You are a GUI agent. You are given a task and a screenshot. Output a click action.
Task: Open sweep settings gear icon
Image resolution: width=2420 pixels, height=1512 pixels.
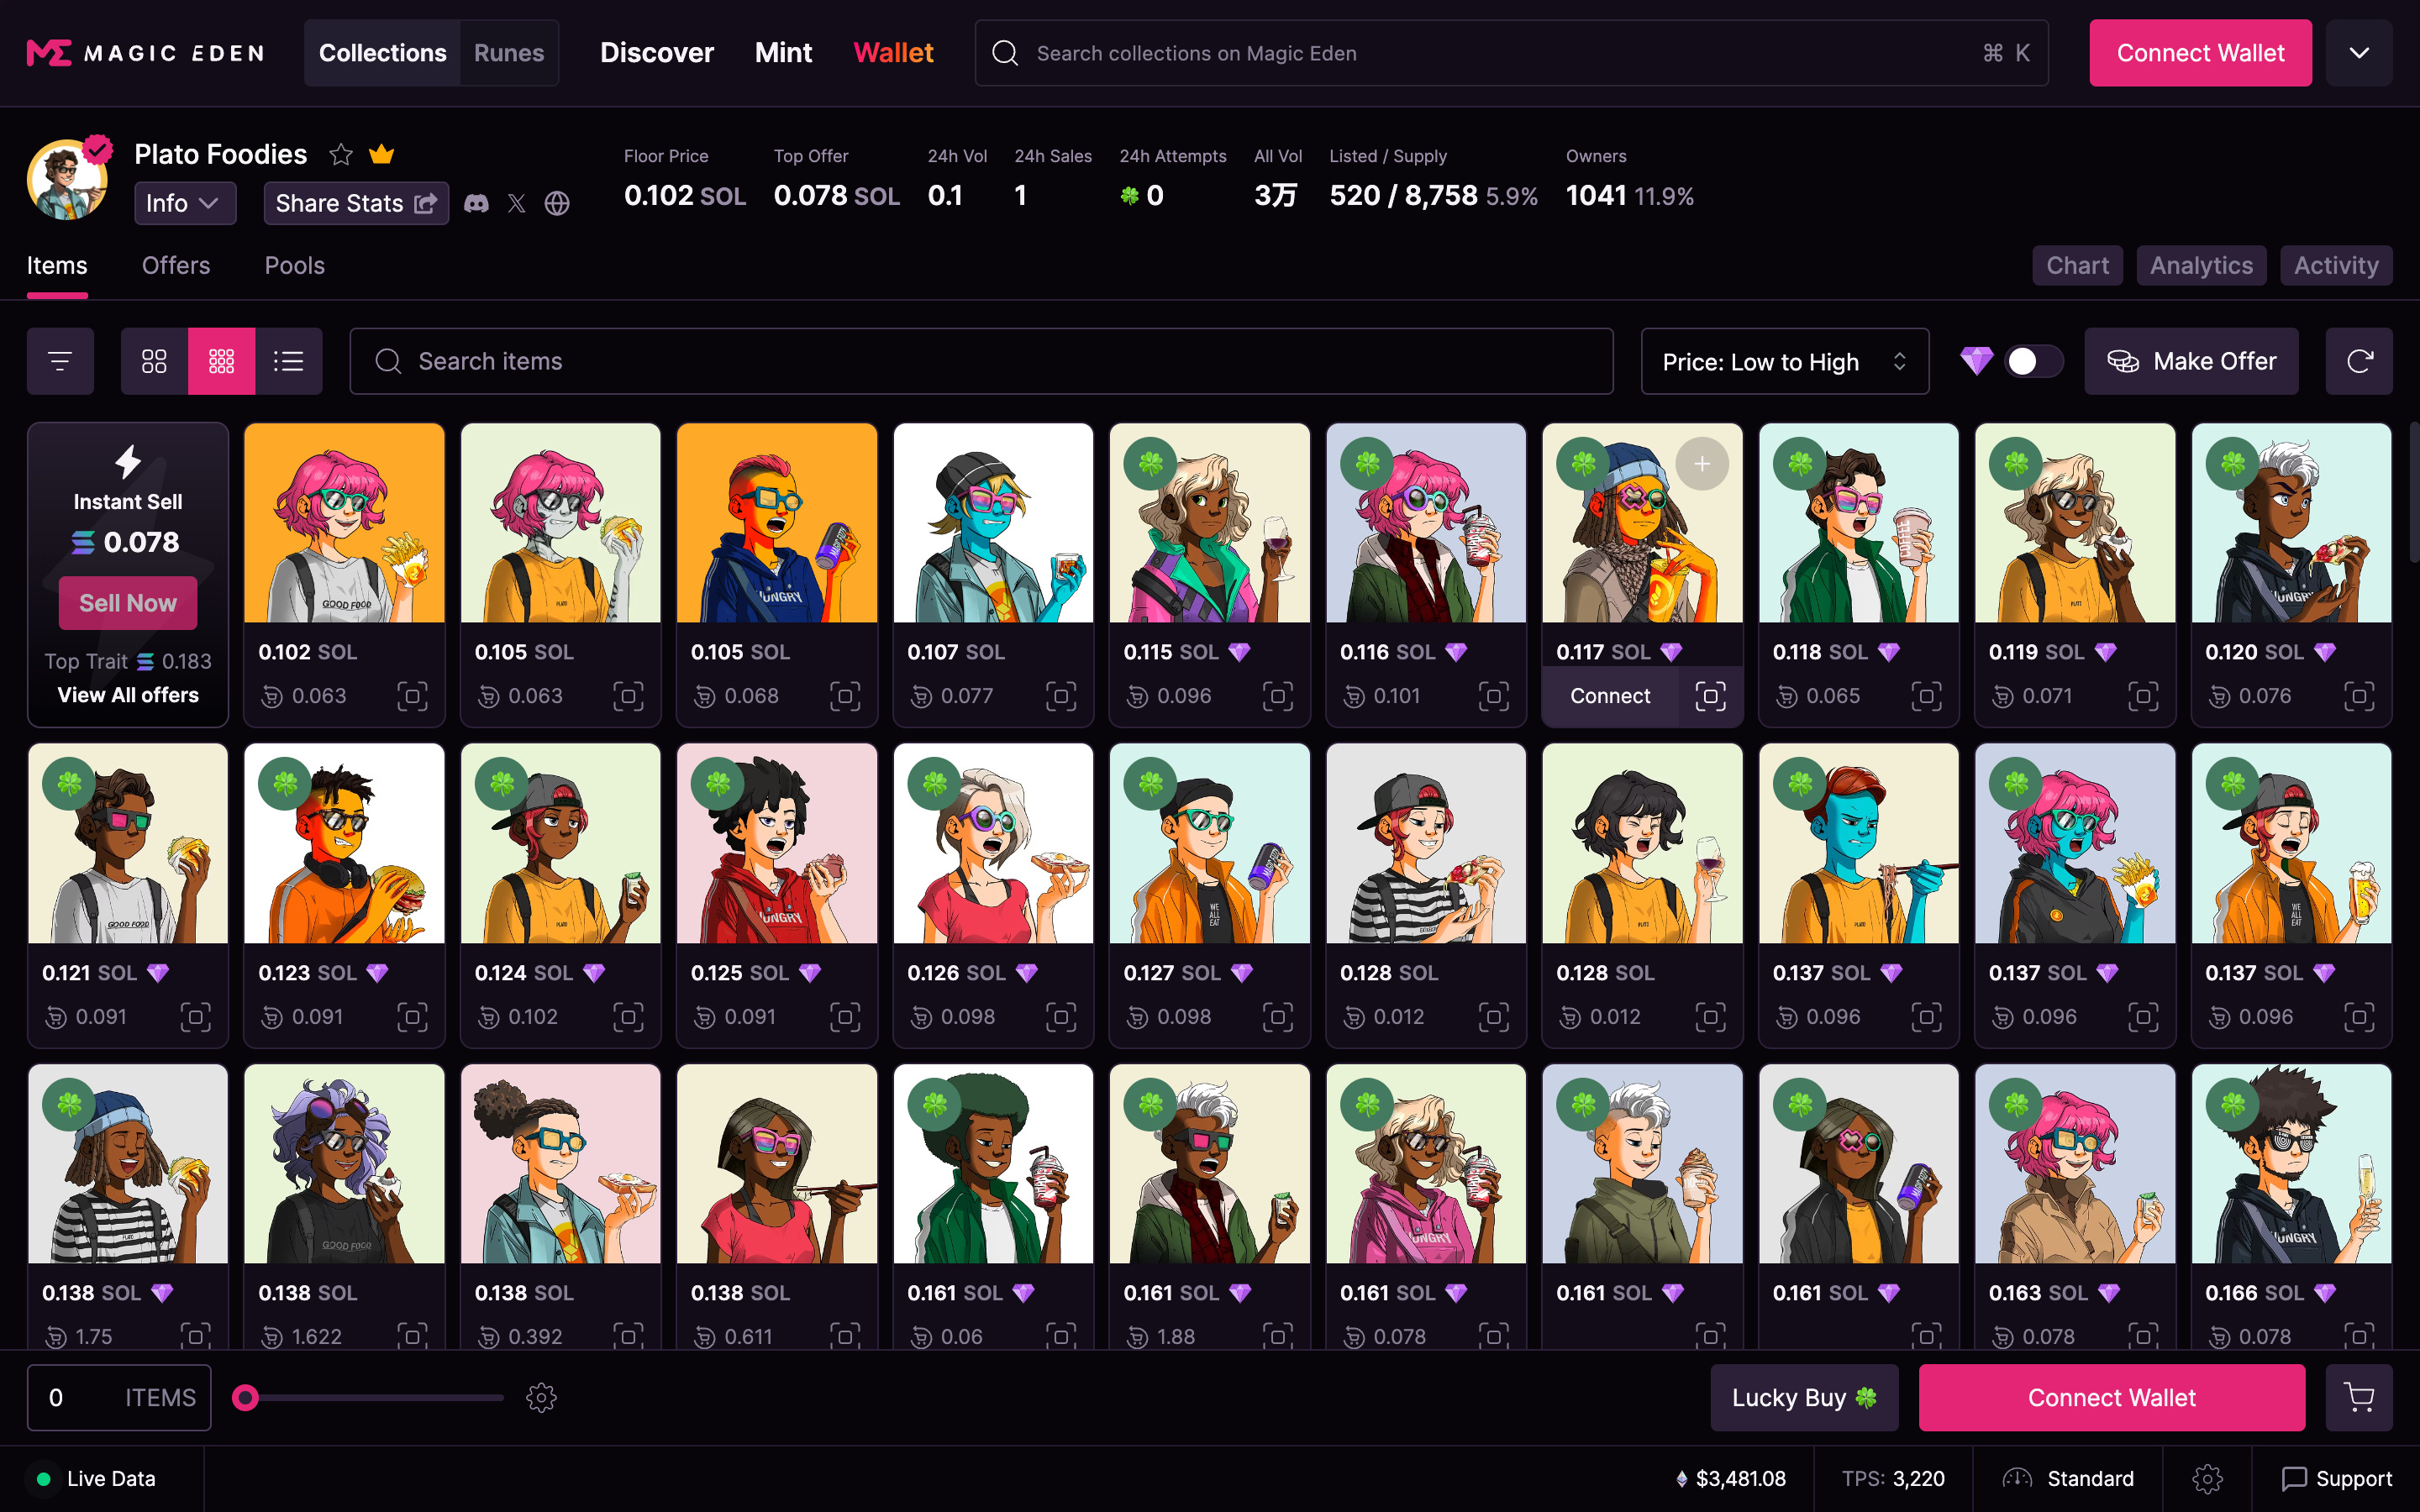541,1397
